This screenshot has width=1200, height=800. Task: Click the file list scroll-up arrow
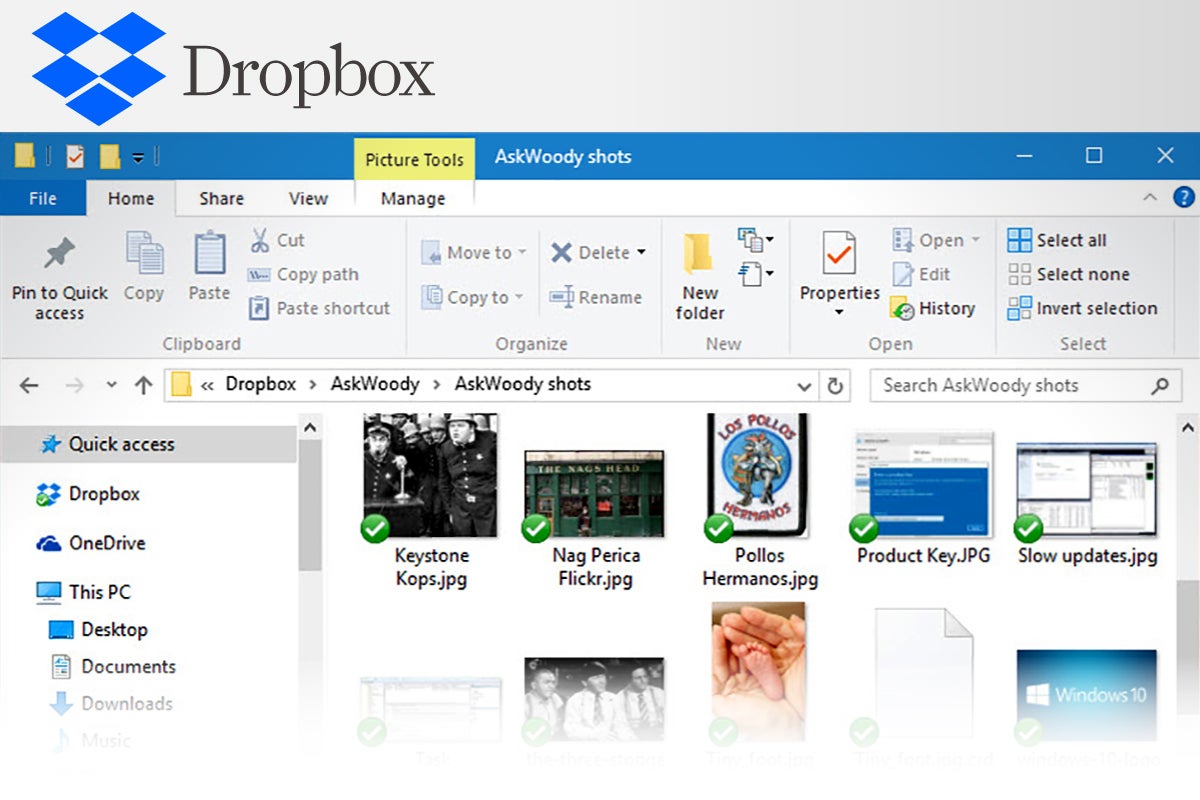(1187, 428)
